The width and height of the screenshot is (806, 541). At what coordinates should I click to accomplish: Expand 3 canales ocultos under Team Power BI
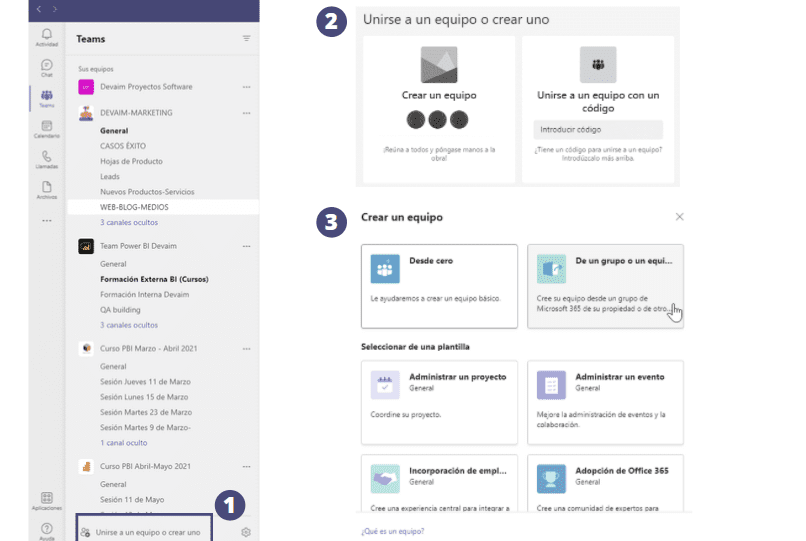point(129,325)
